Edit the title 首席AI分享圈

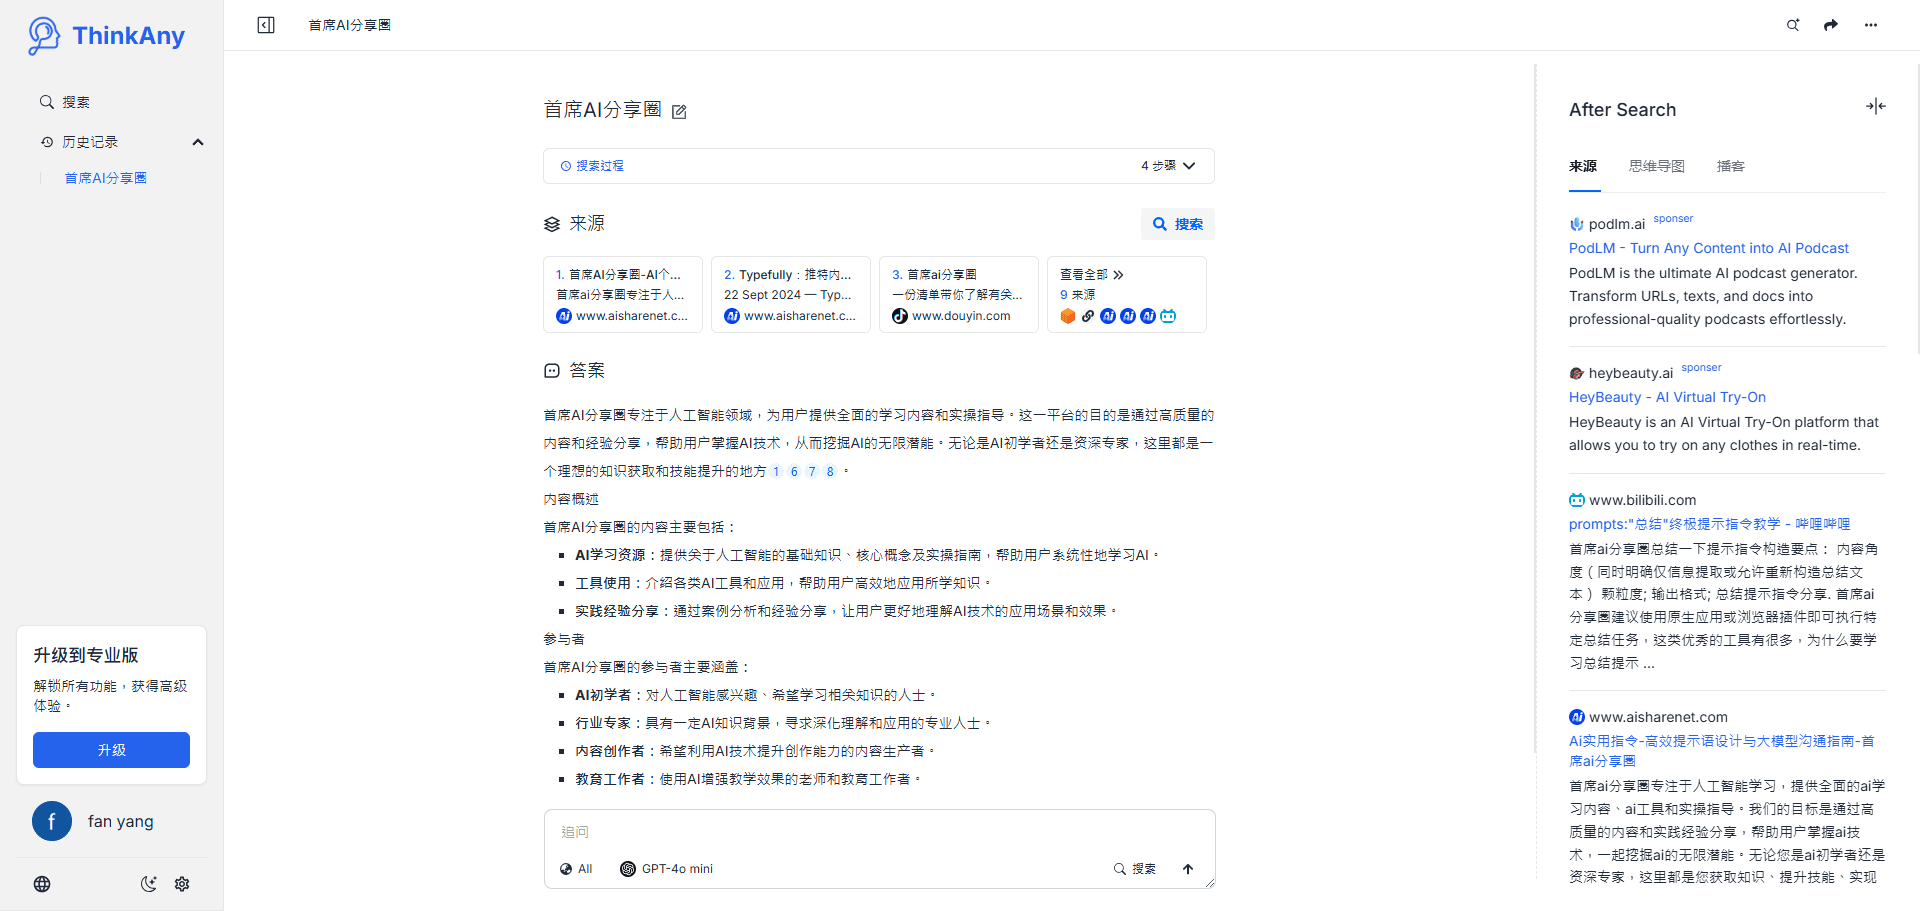679,112
